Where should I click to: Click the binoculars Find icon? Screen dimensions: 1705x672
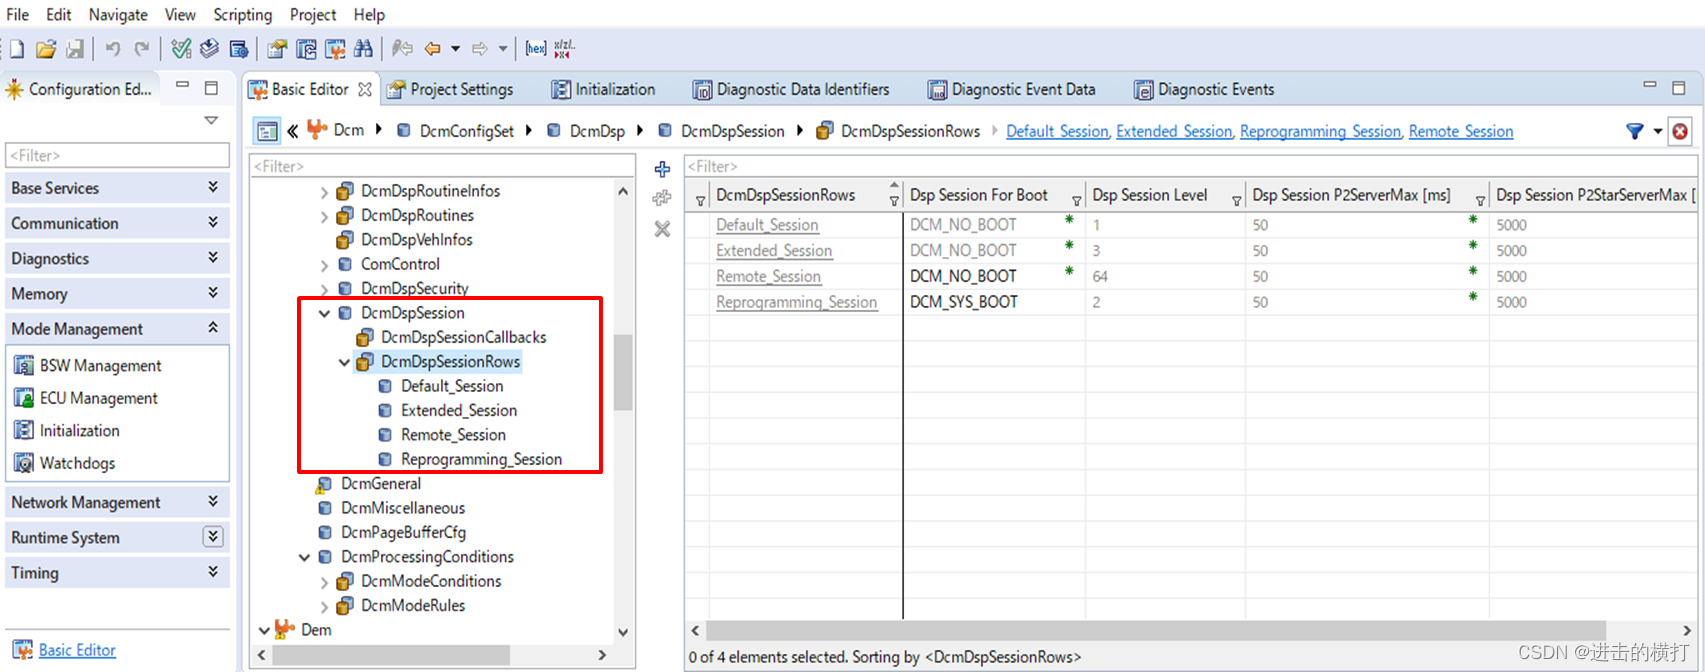[x=363, y=49]
